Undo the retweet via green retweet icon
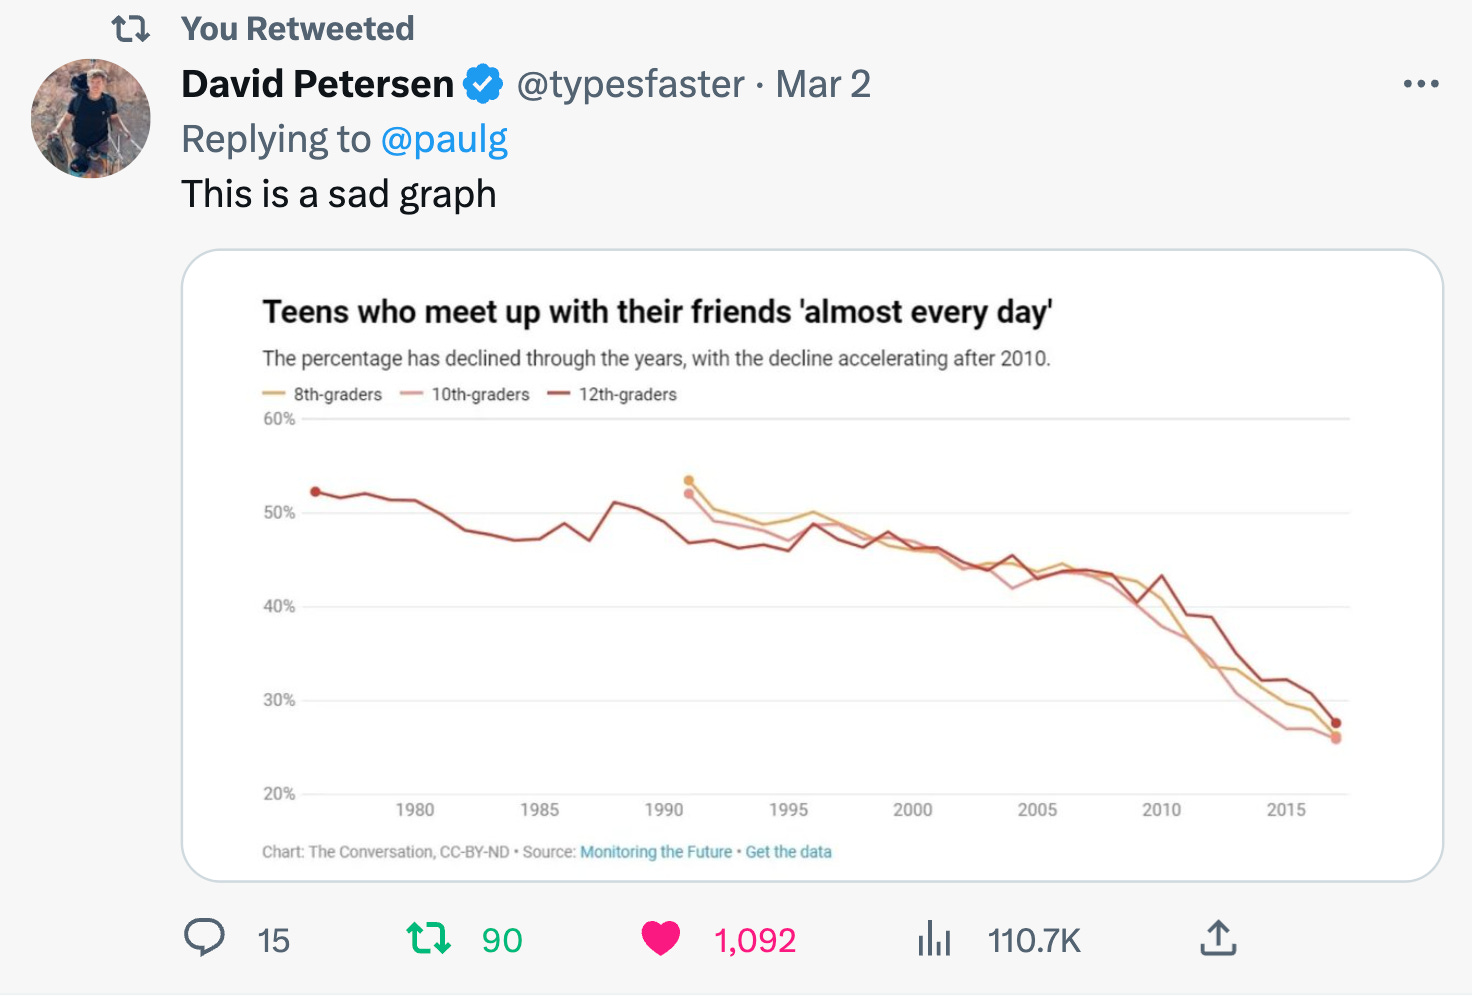 (x=428, y=938)
